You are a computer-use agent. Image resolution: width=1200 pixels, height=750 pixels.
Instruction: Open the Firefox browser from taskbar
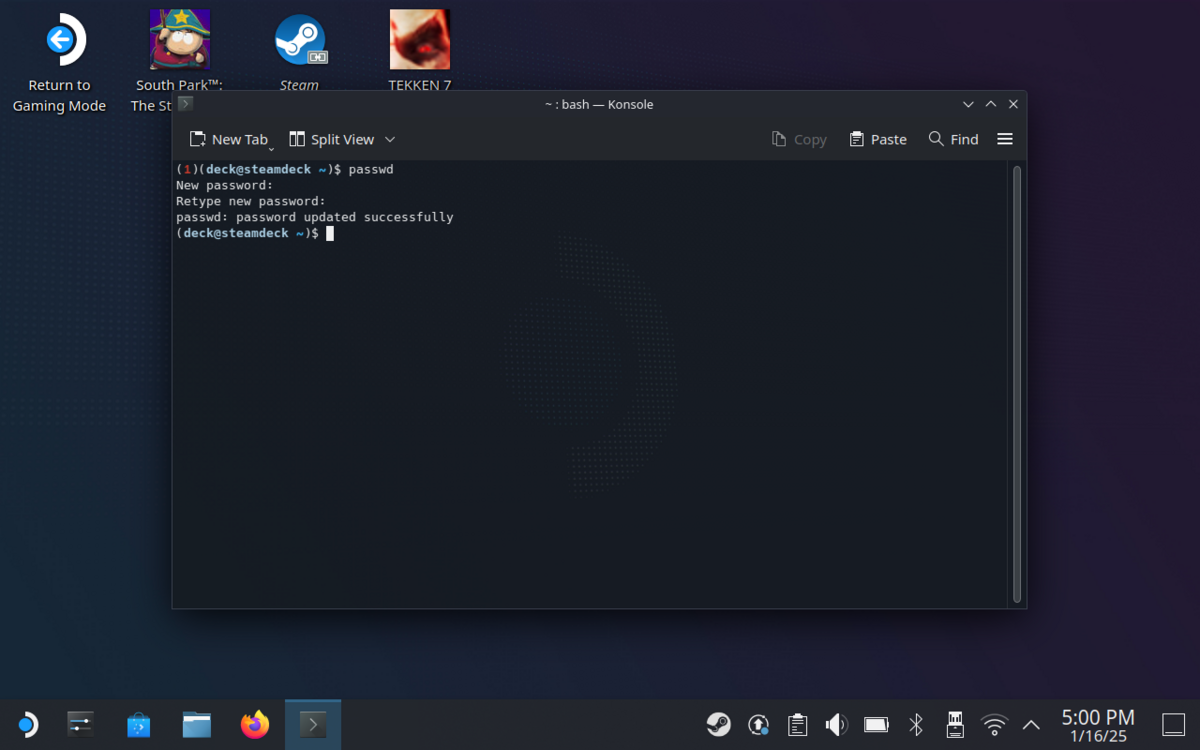pyautogui.click(x=255, y=724)
